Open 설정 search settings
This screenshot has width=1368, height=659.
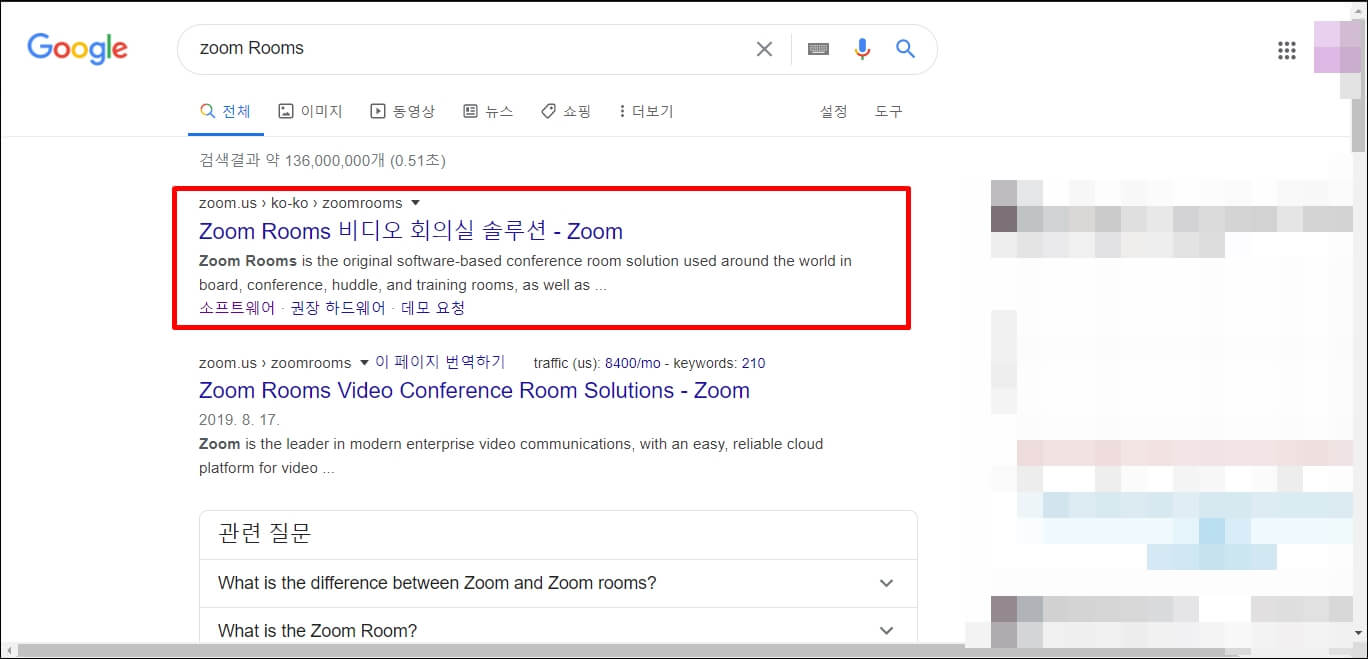pos(834,111)
